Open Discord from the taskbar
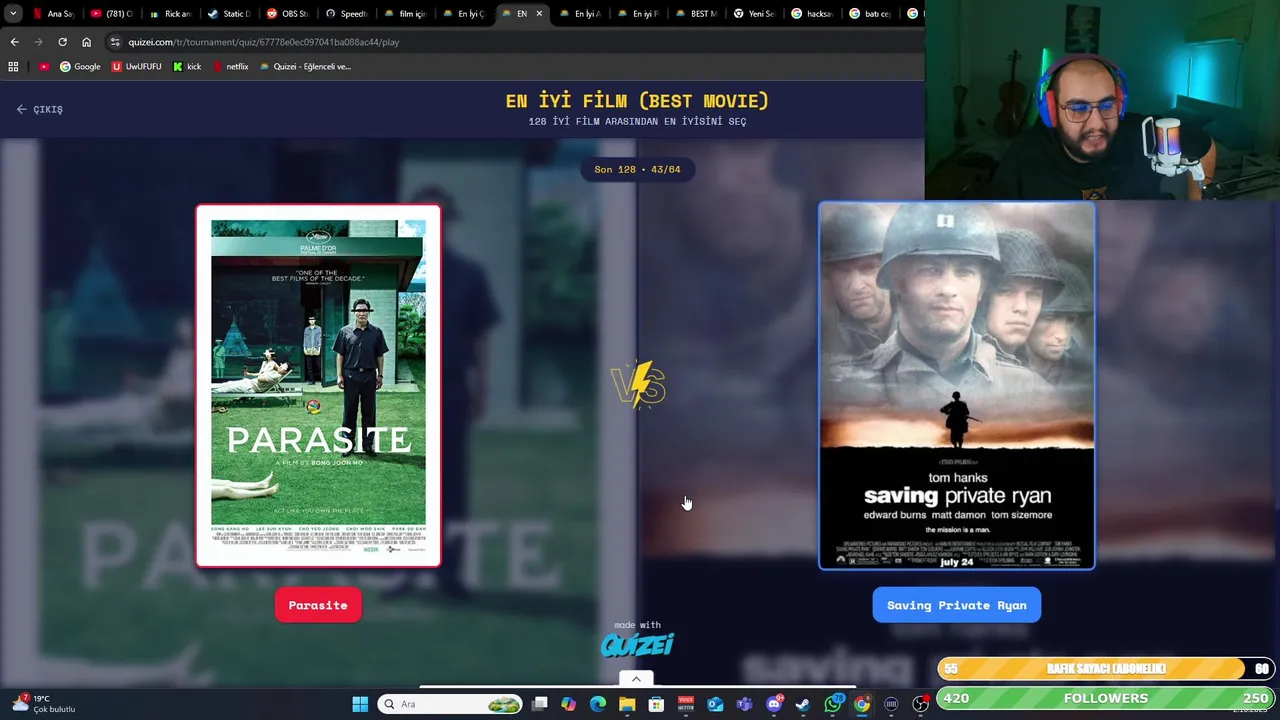 pyautogui.click(x=774, y=704)
